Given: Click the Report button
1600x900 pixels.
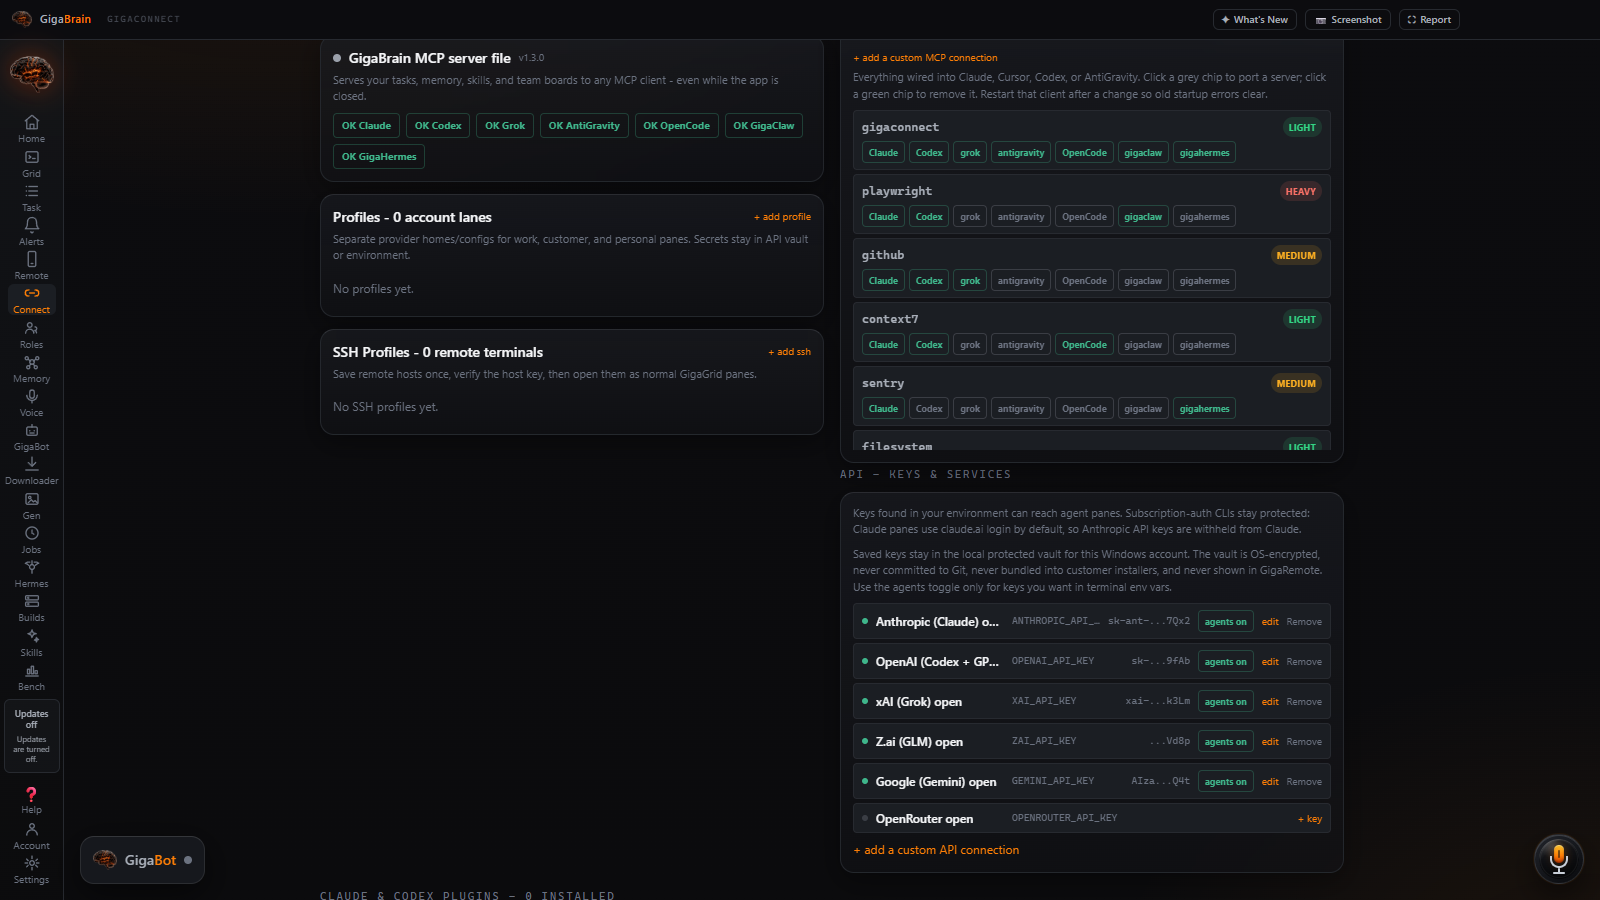Looking at the screenshot, I should point(1429,20).
